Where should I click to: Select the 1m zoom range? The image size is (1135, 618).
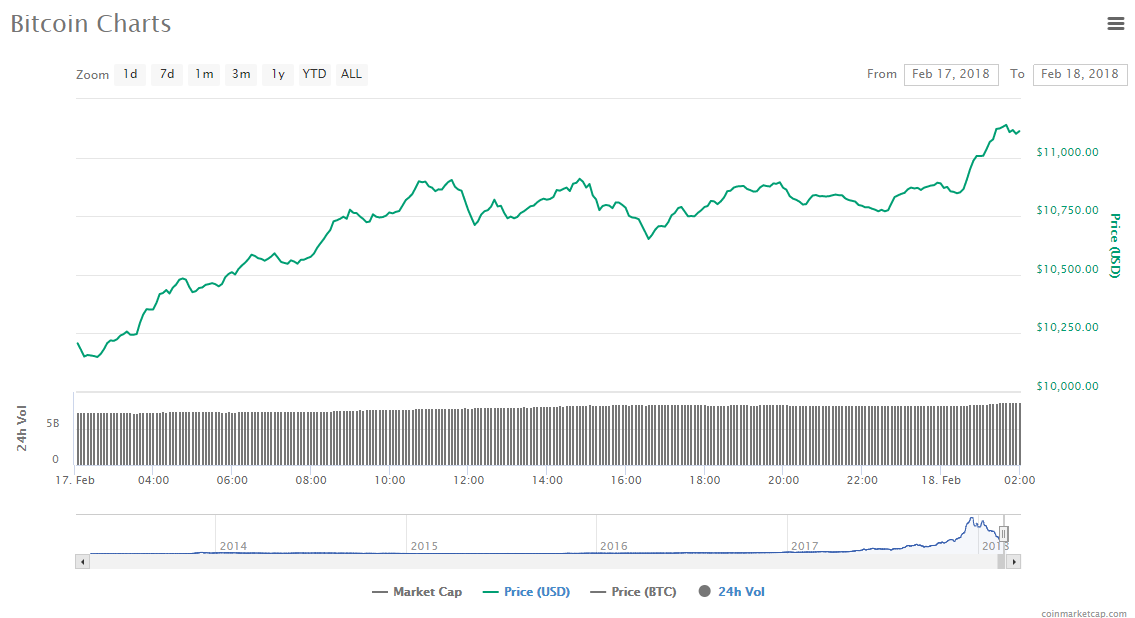point(203,74)
